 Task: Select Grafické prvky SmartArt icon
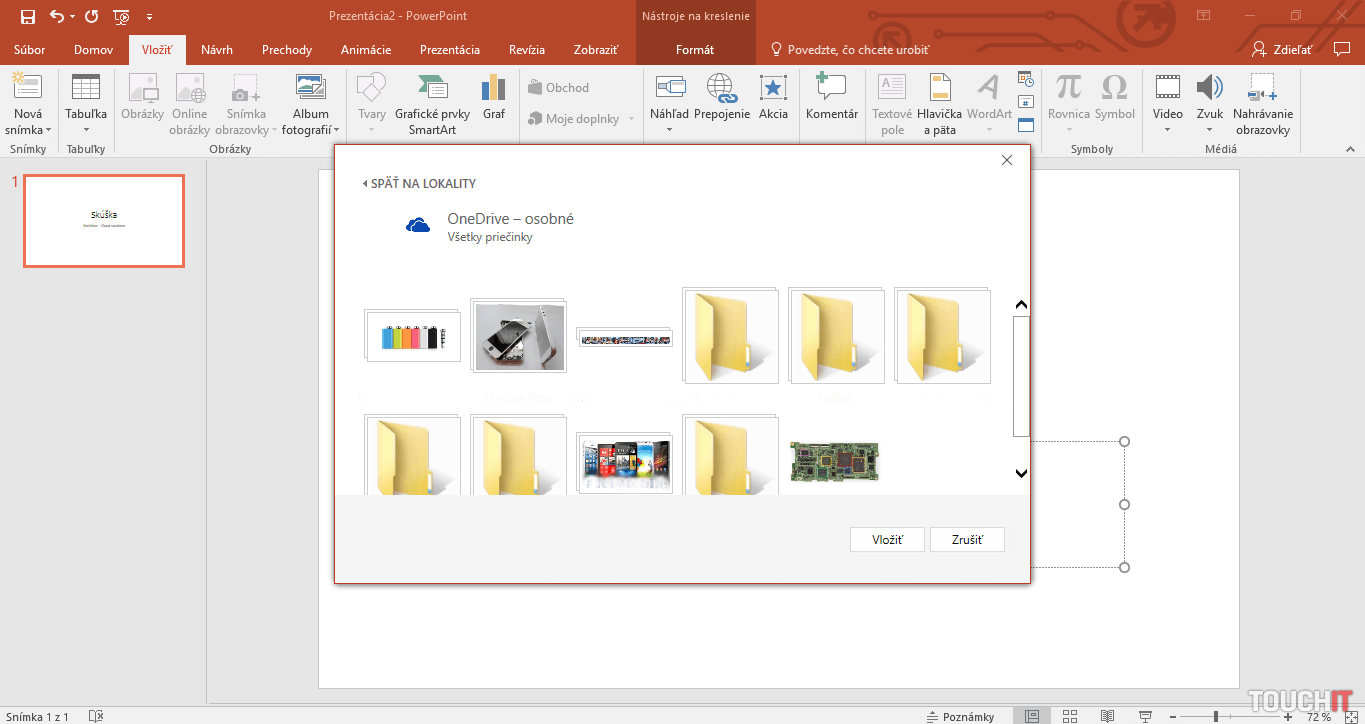tap(432, 88)
